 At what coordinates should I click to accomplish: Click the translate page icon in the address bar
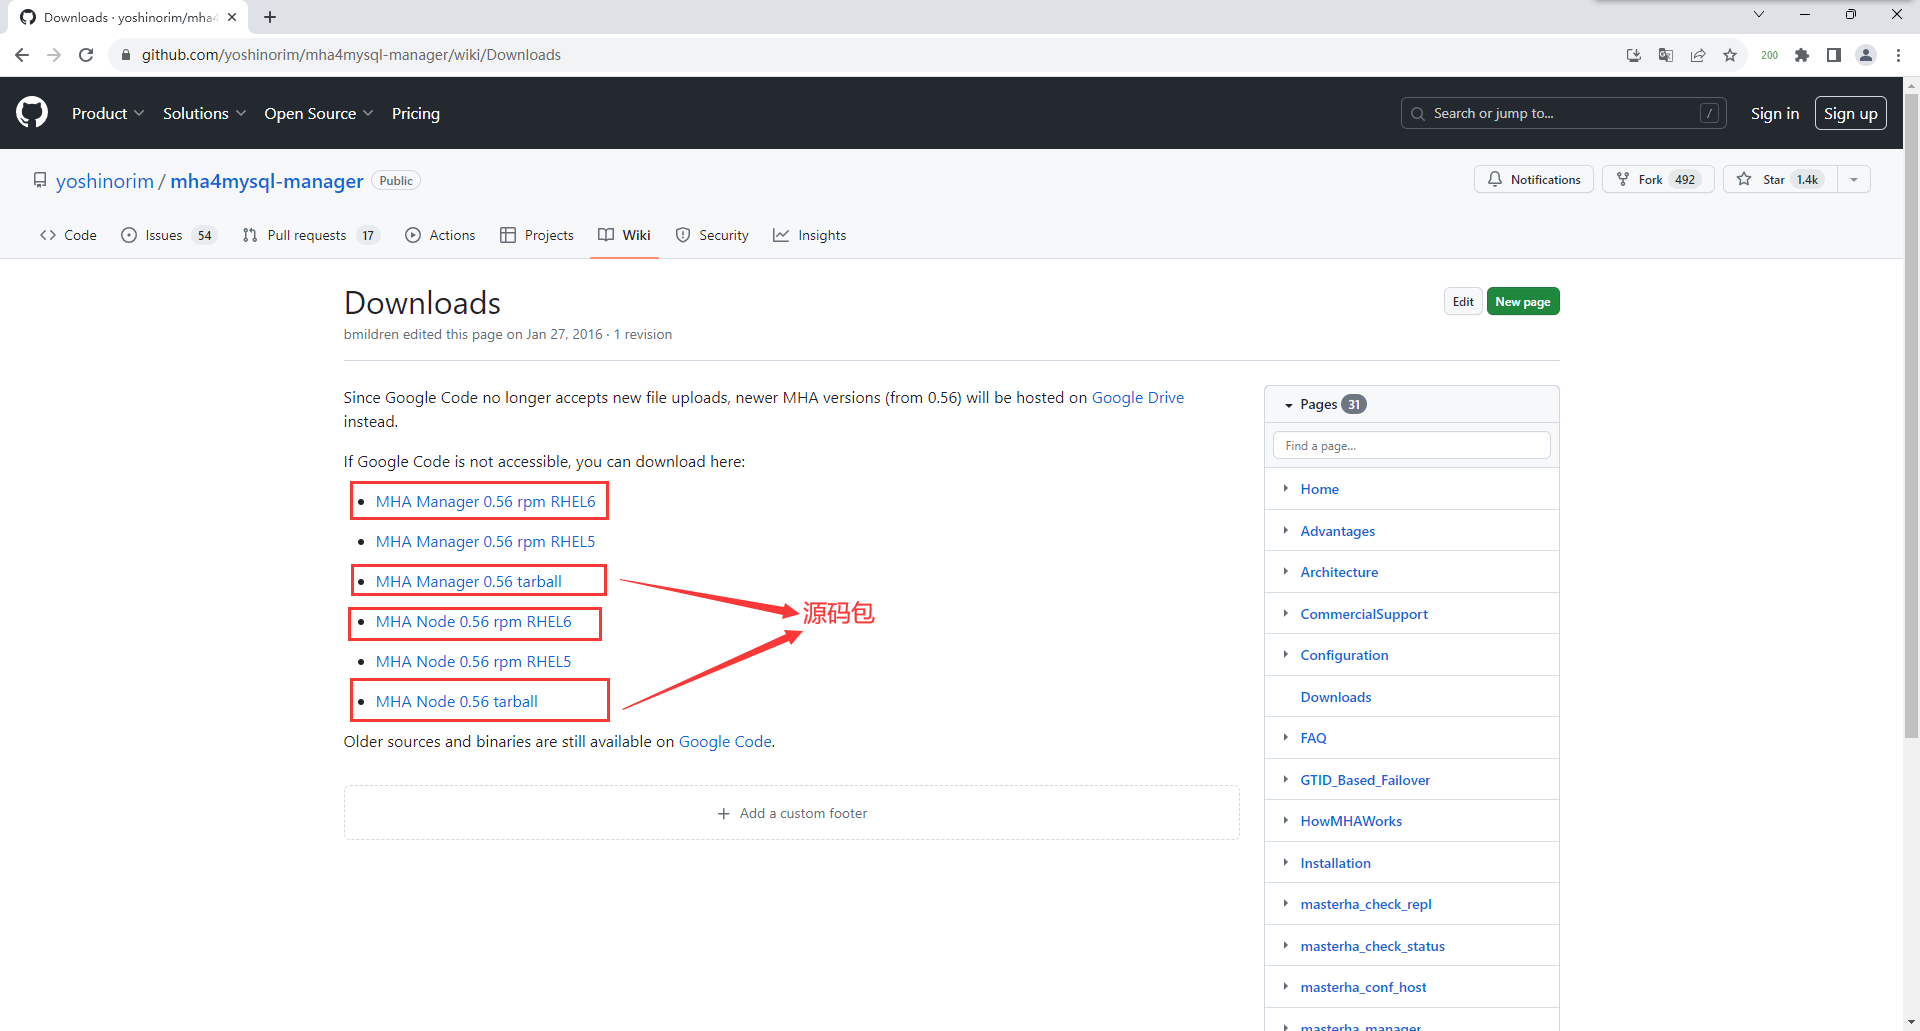tap(1666, 55)
